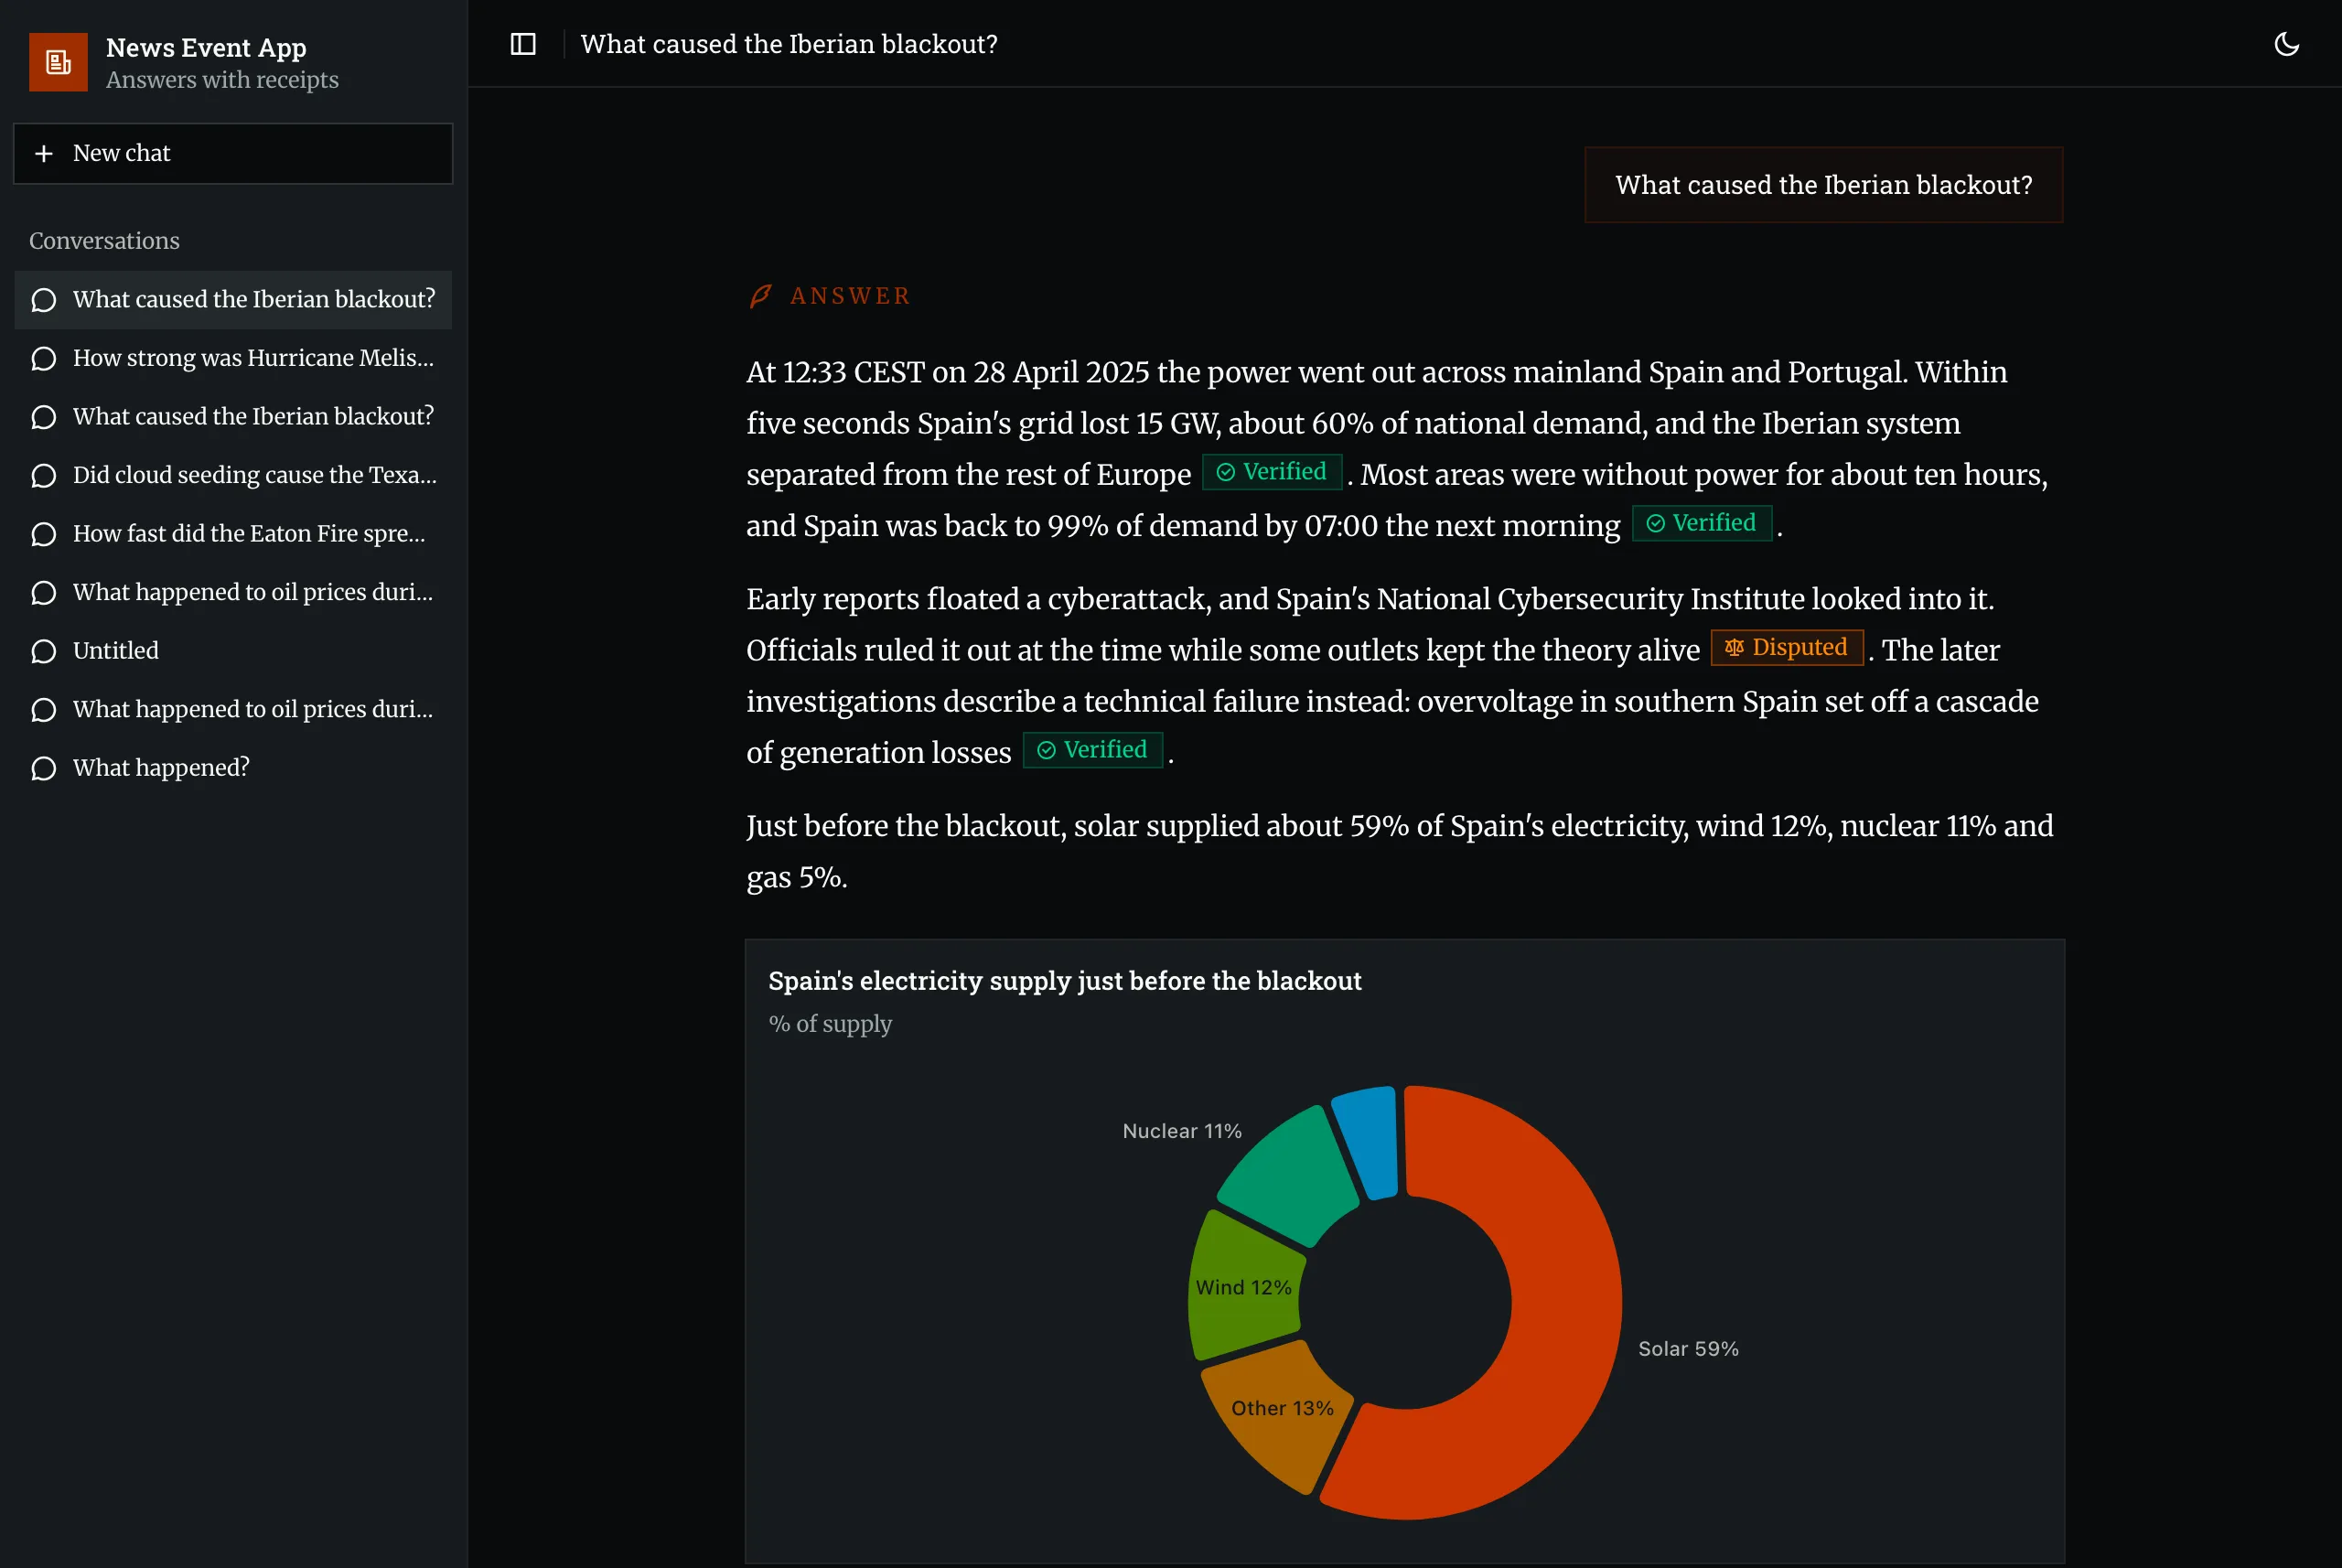Image resolution: width=2342 pixels, height=1568 pixels.
Task: Click chart title 'Spain's electricity supply just before the blackout'
Action: 1064,981
